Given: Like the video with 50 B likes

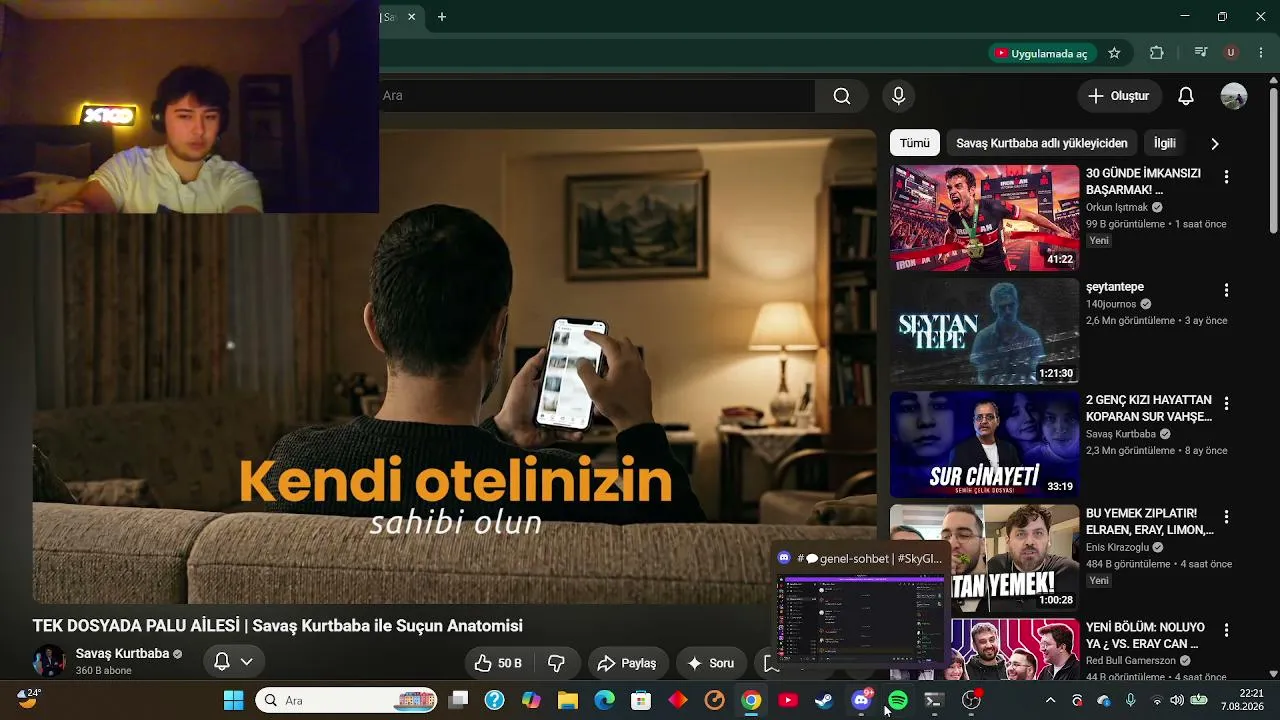Looking at the screenshot, I should [499, 663].
